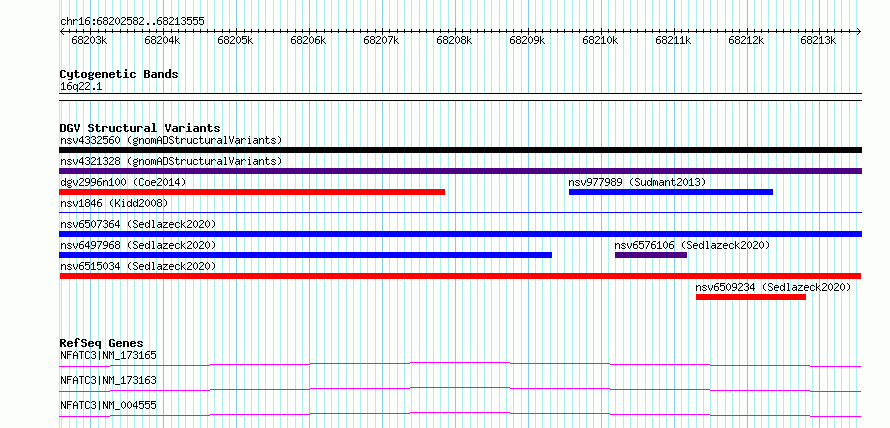
Task: Click the NFATC3|NM_173163 gene label
Action: coord(108,380)
